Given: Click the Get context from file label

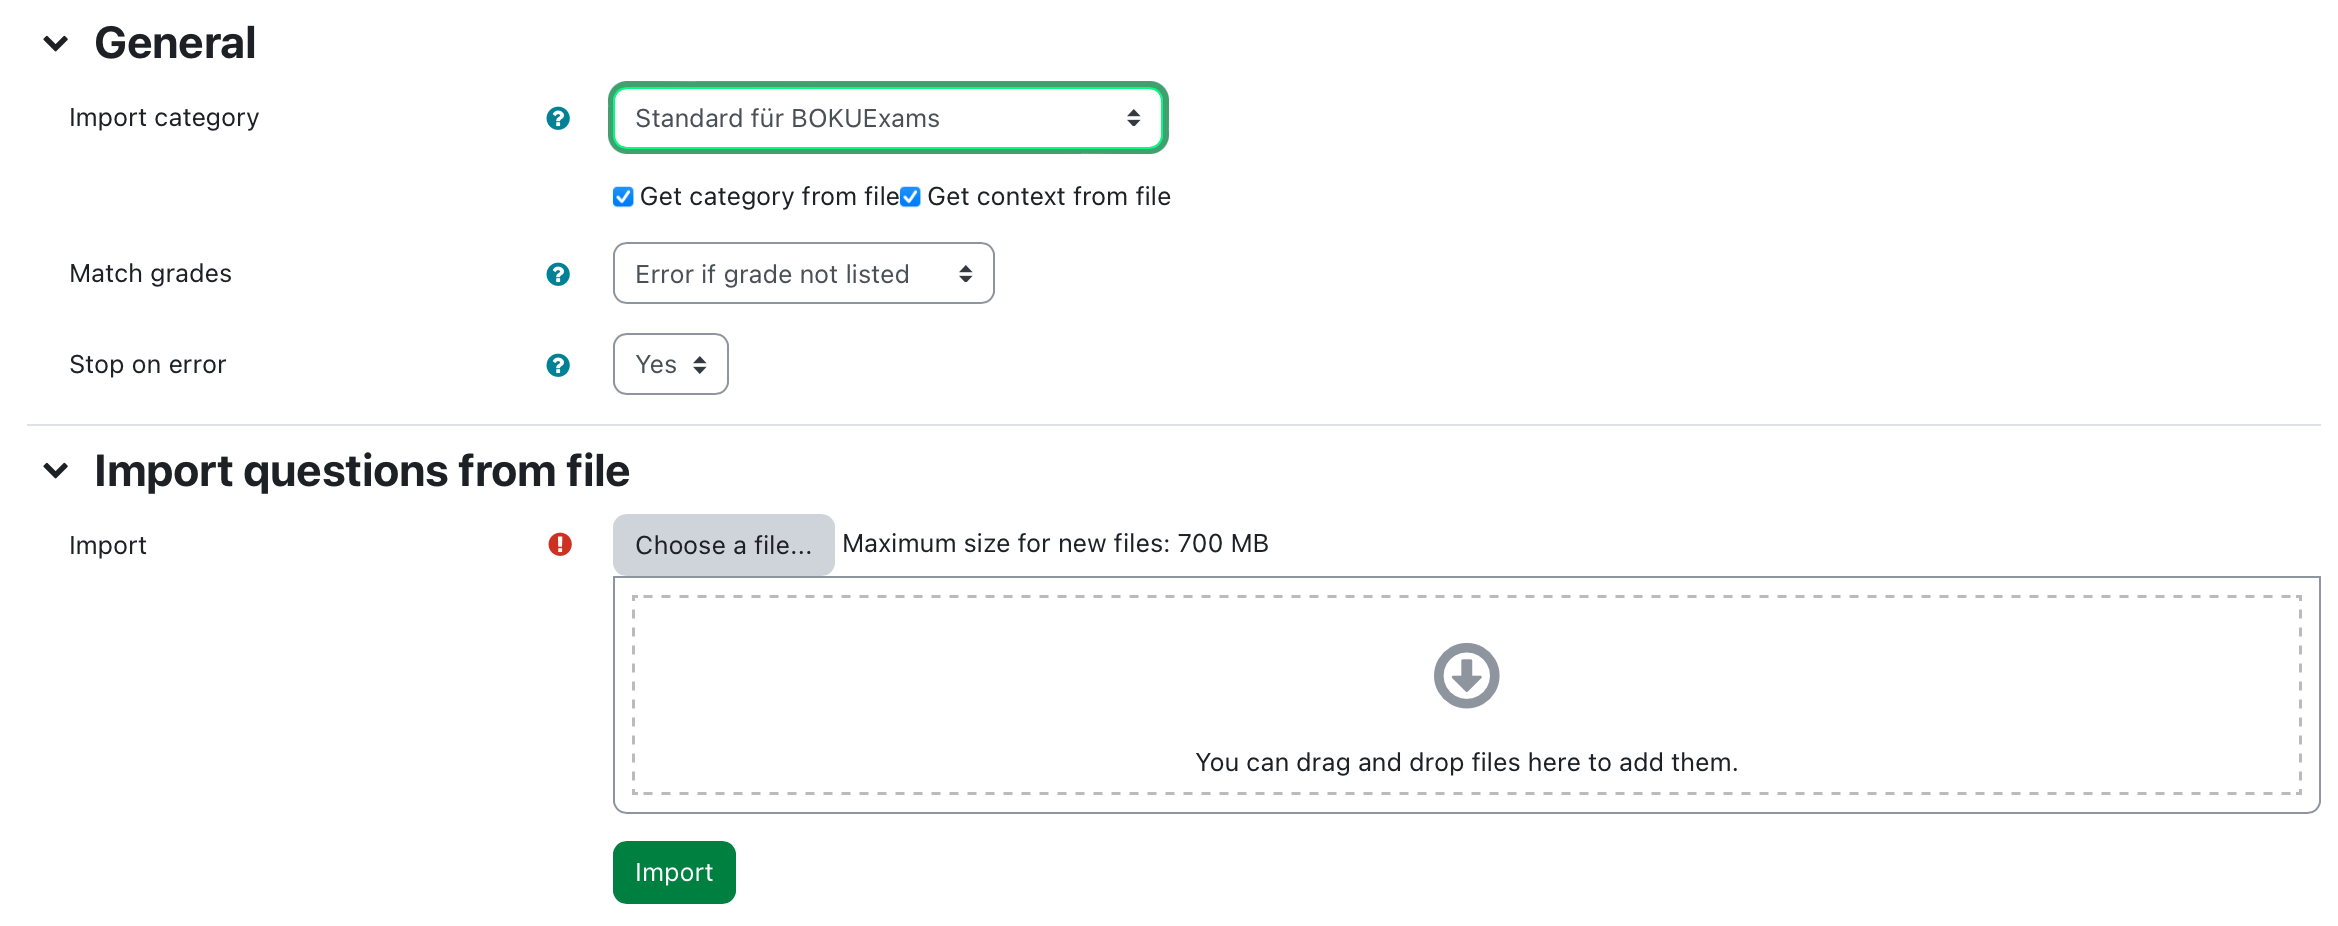Looking at the screenshot, I should pyautogui.click(x=1049, y=197).
